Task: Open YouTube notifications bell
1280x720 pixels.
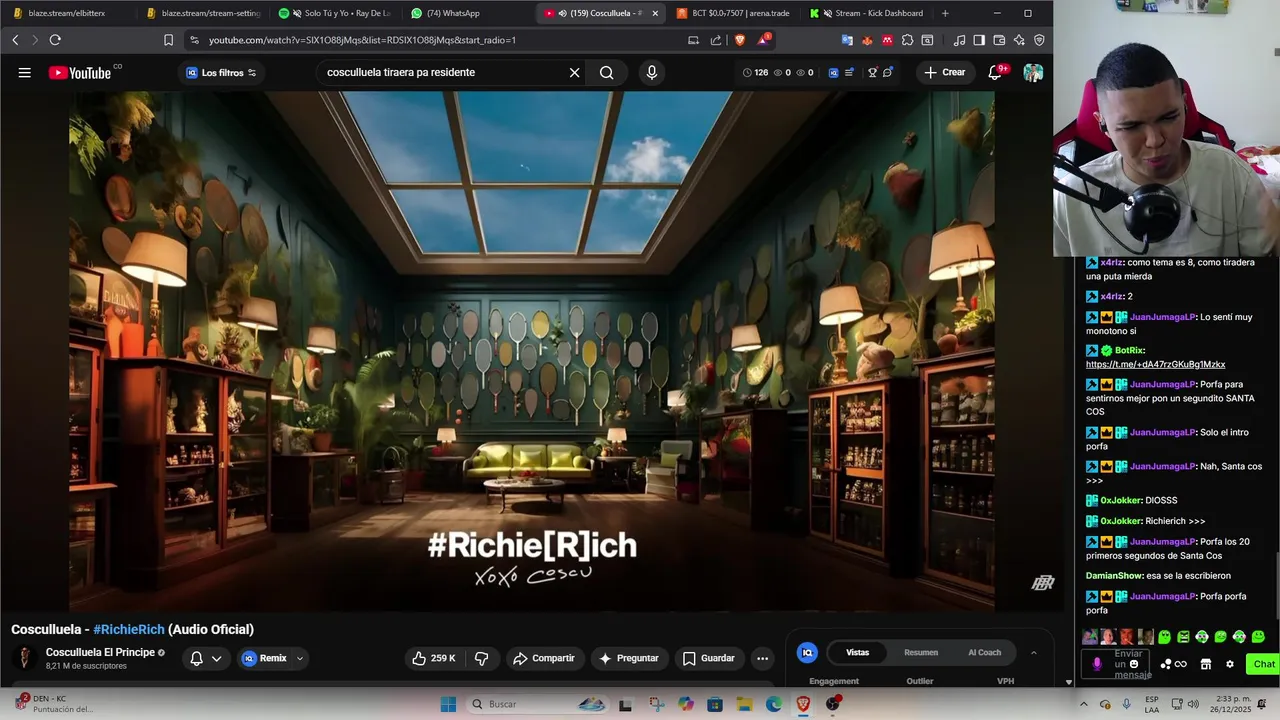Action: (995, 72)
